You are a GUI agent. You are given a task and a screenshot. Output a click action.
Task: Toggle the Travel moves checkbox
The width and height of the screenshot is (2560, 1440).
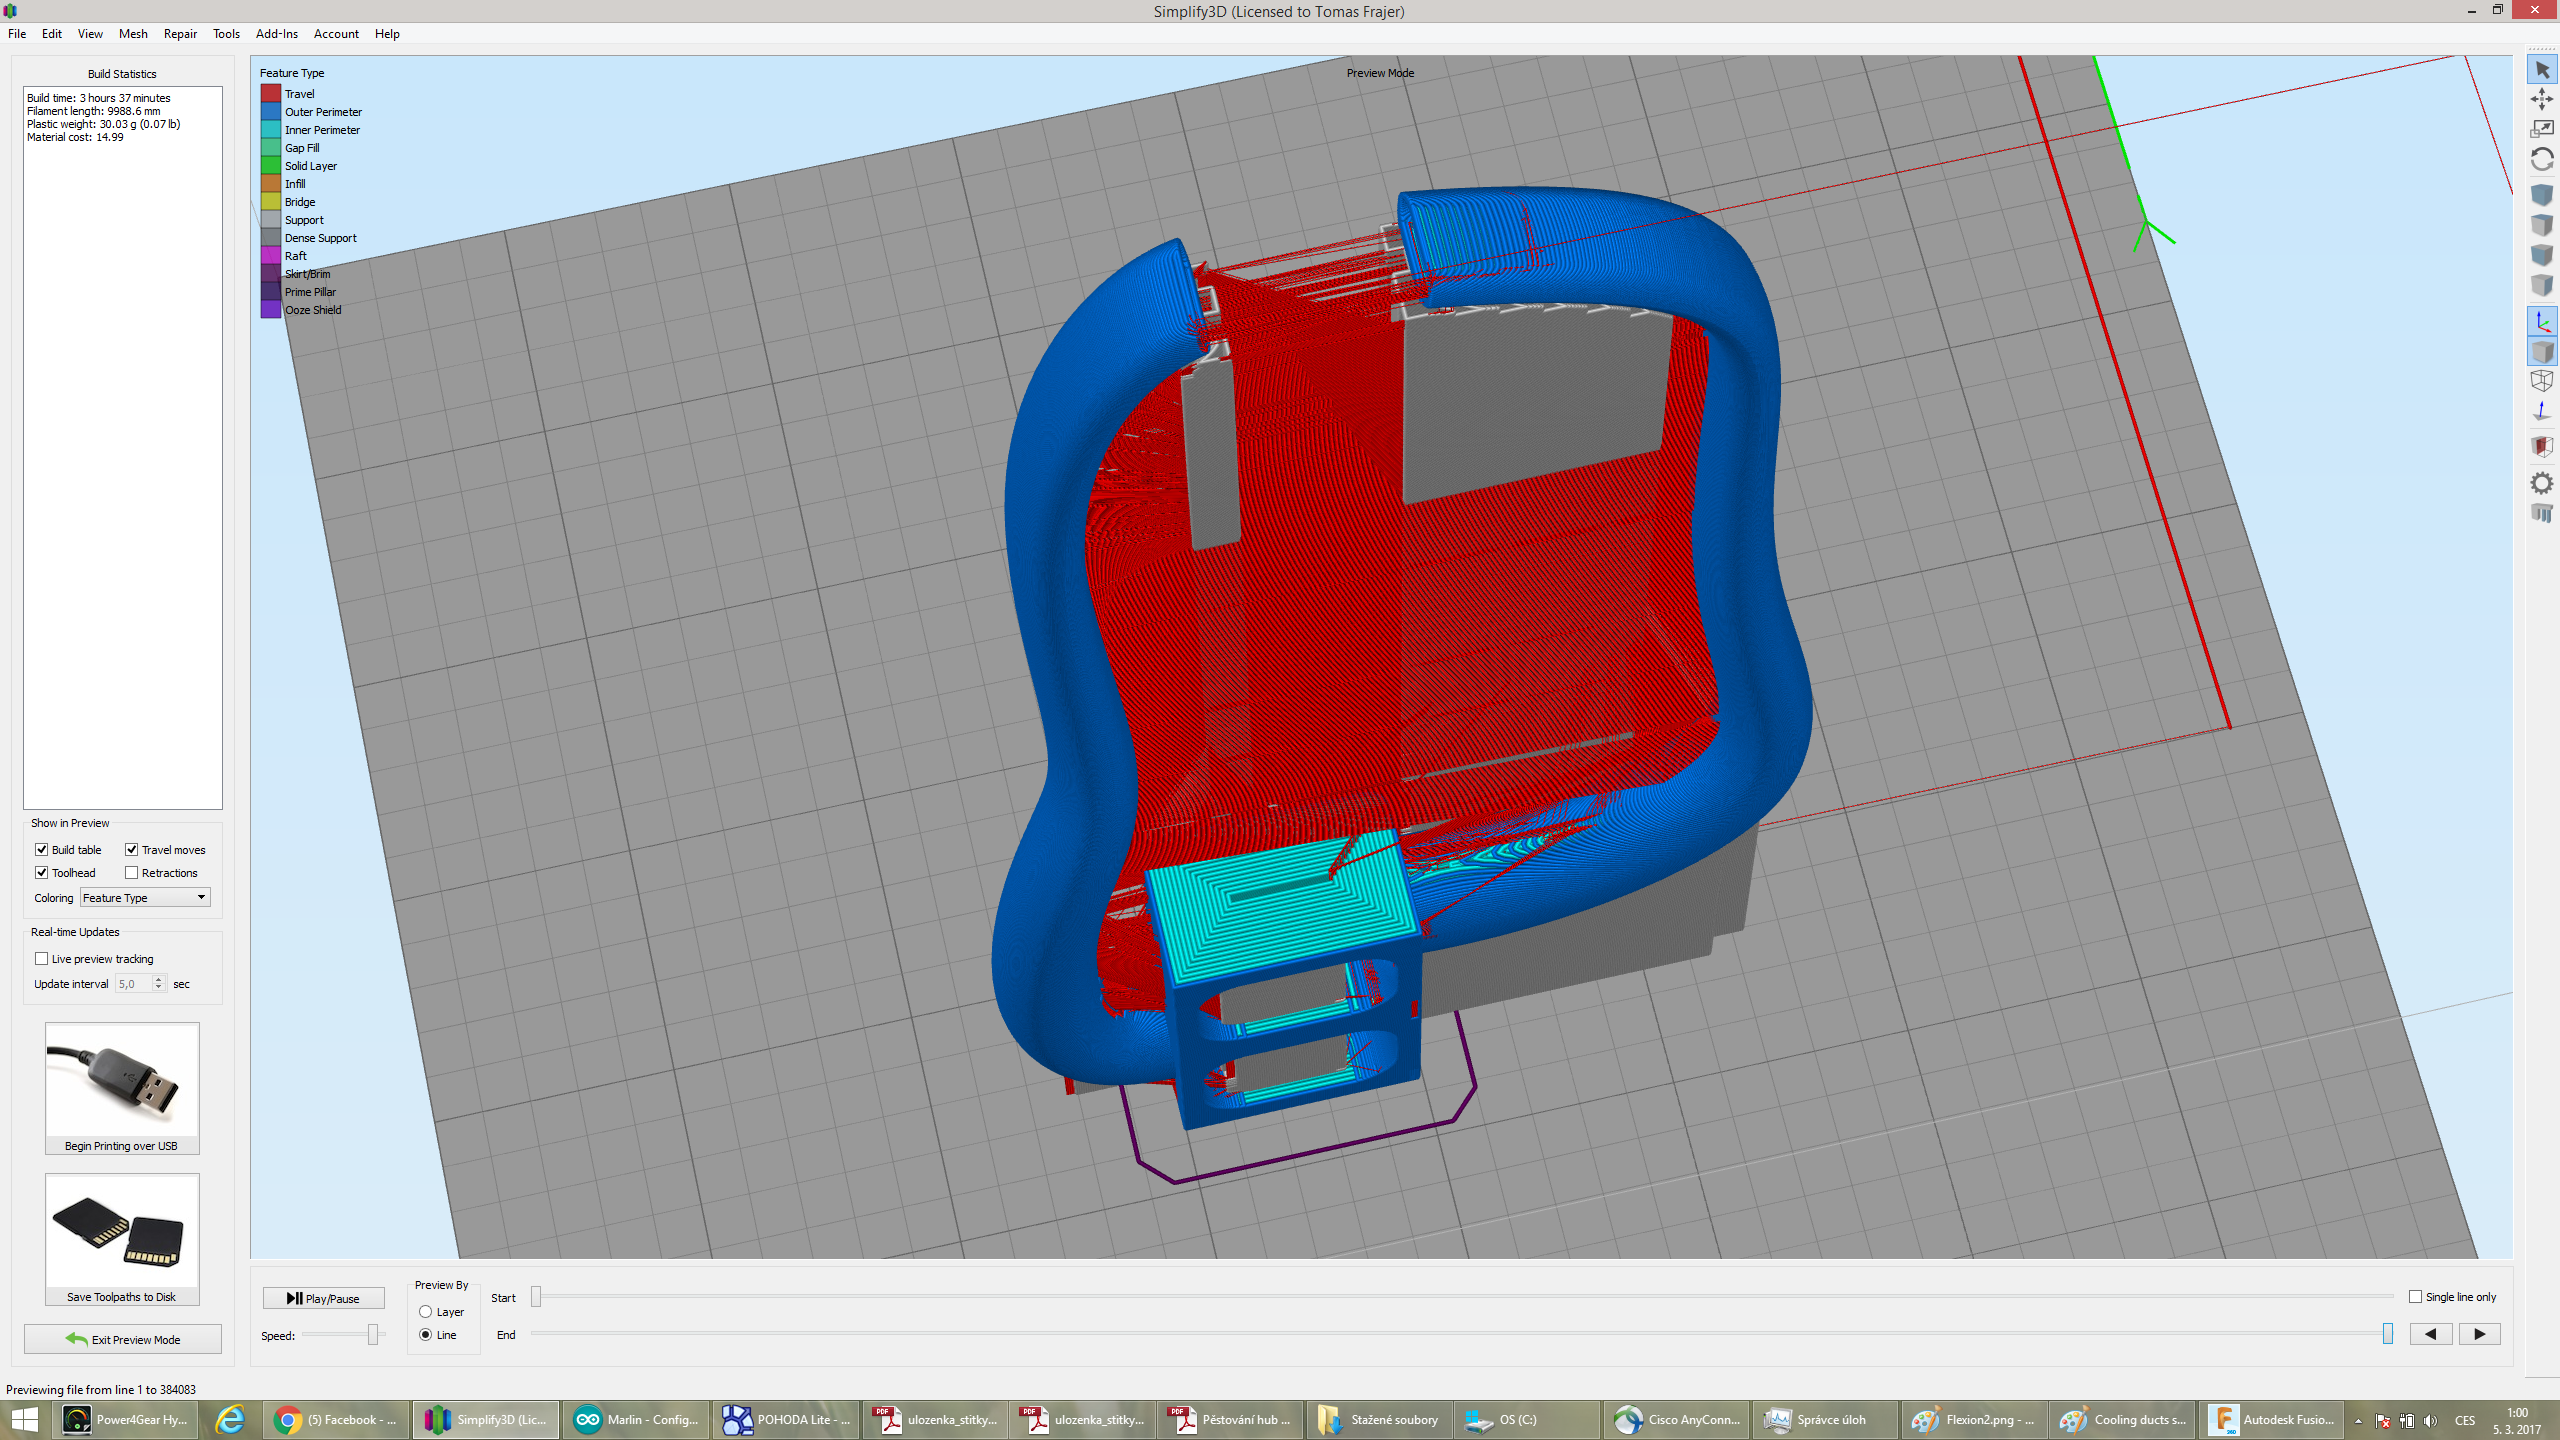[131, 850]
